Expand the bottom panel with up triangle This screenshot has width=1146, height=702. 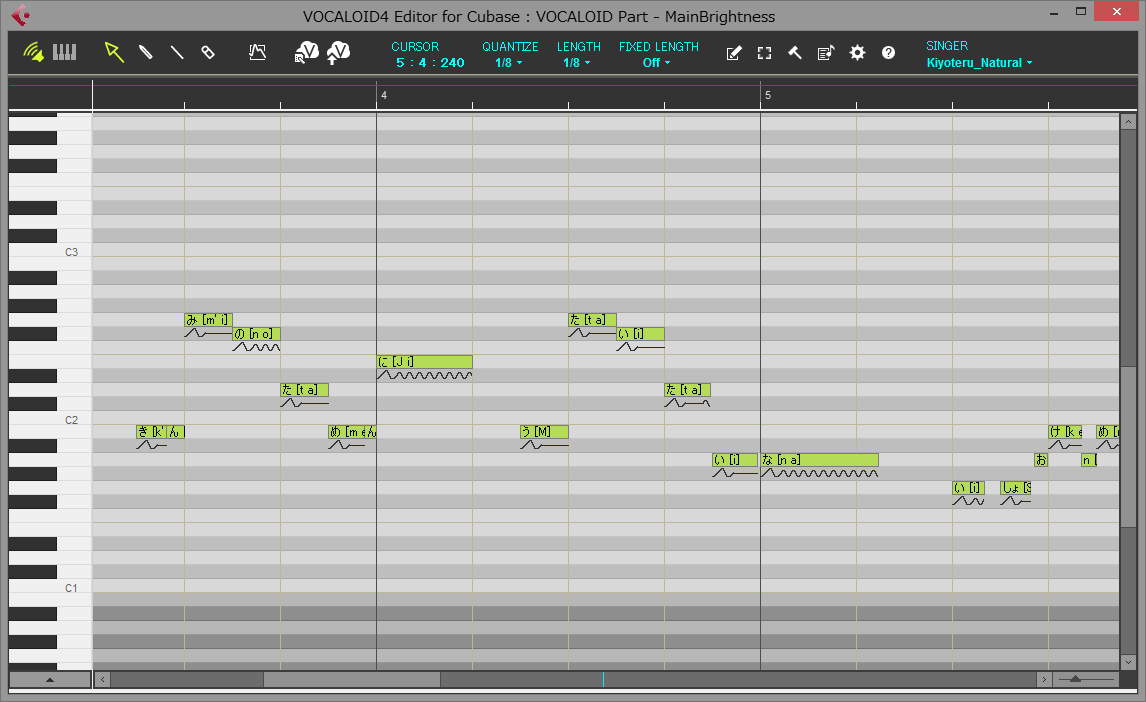coord(50,680)
